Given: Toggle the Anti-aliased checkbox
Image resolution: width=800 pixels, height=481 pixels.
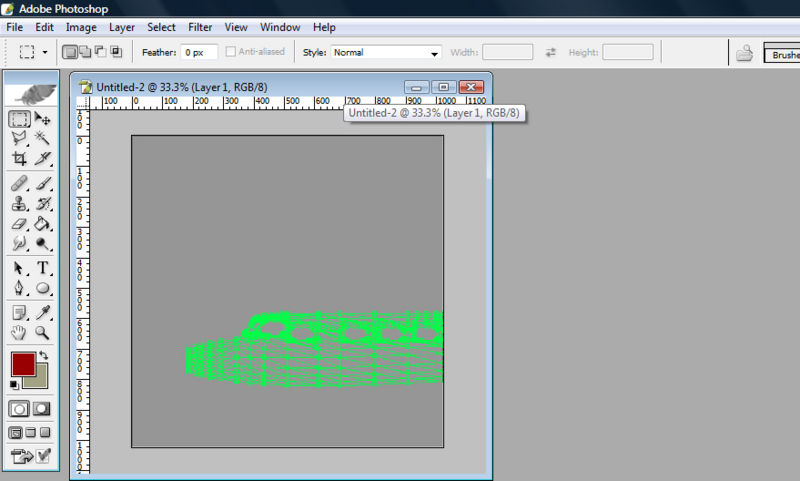Looking at the screenshot, I should (x=231, y=52).
